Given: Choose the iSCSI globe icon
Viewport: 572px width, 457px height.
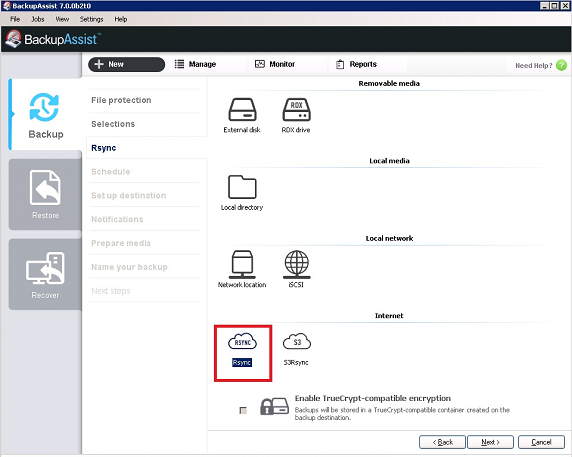Looking at the screenshot, I should pos(297,264).
